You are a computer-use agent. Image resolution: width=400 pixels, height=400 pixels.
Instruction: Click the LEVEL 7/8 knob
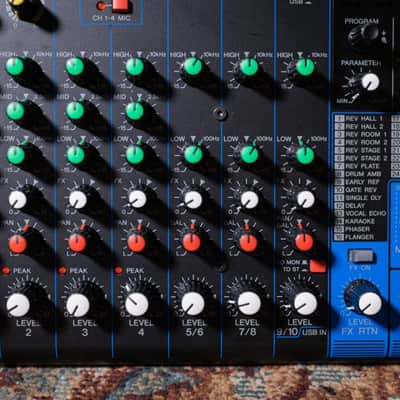[249, 304]
